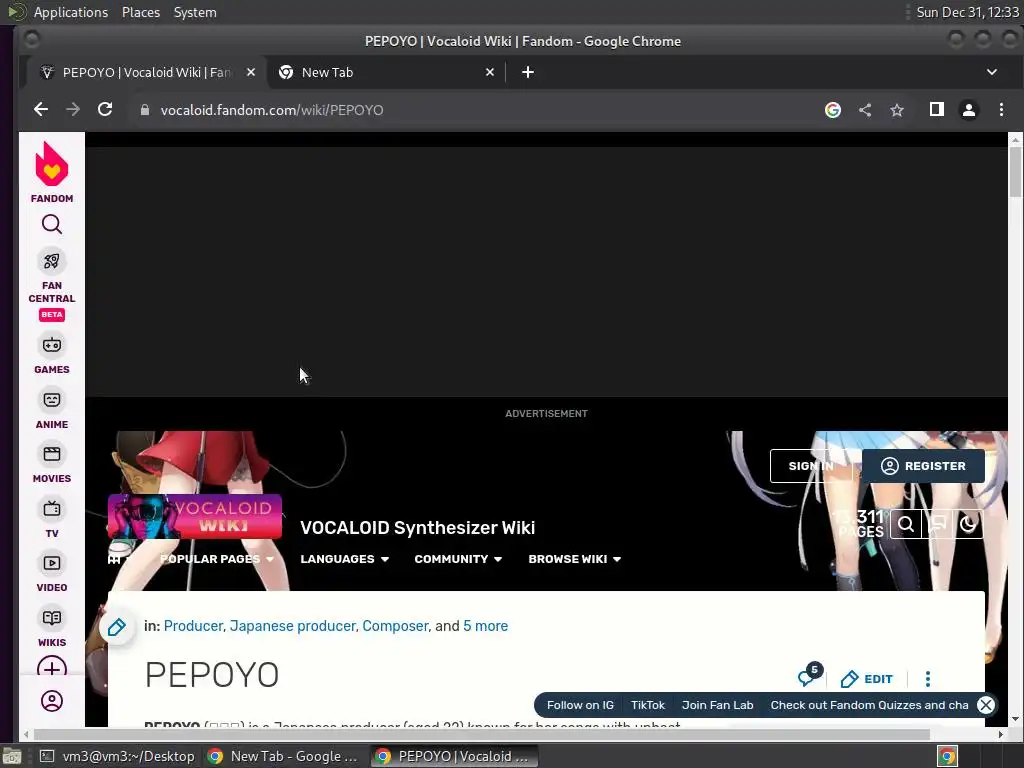View site padlock information

145,110
